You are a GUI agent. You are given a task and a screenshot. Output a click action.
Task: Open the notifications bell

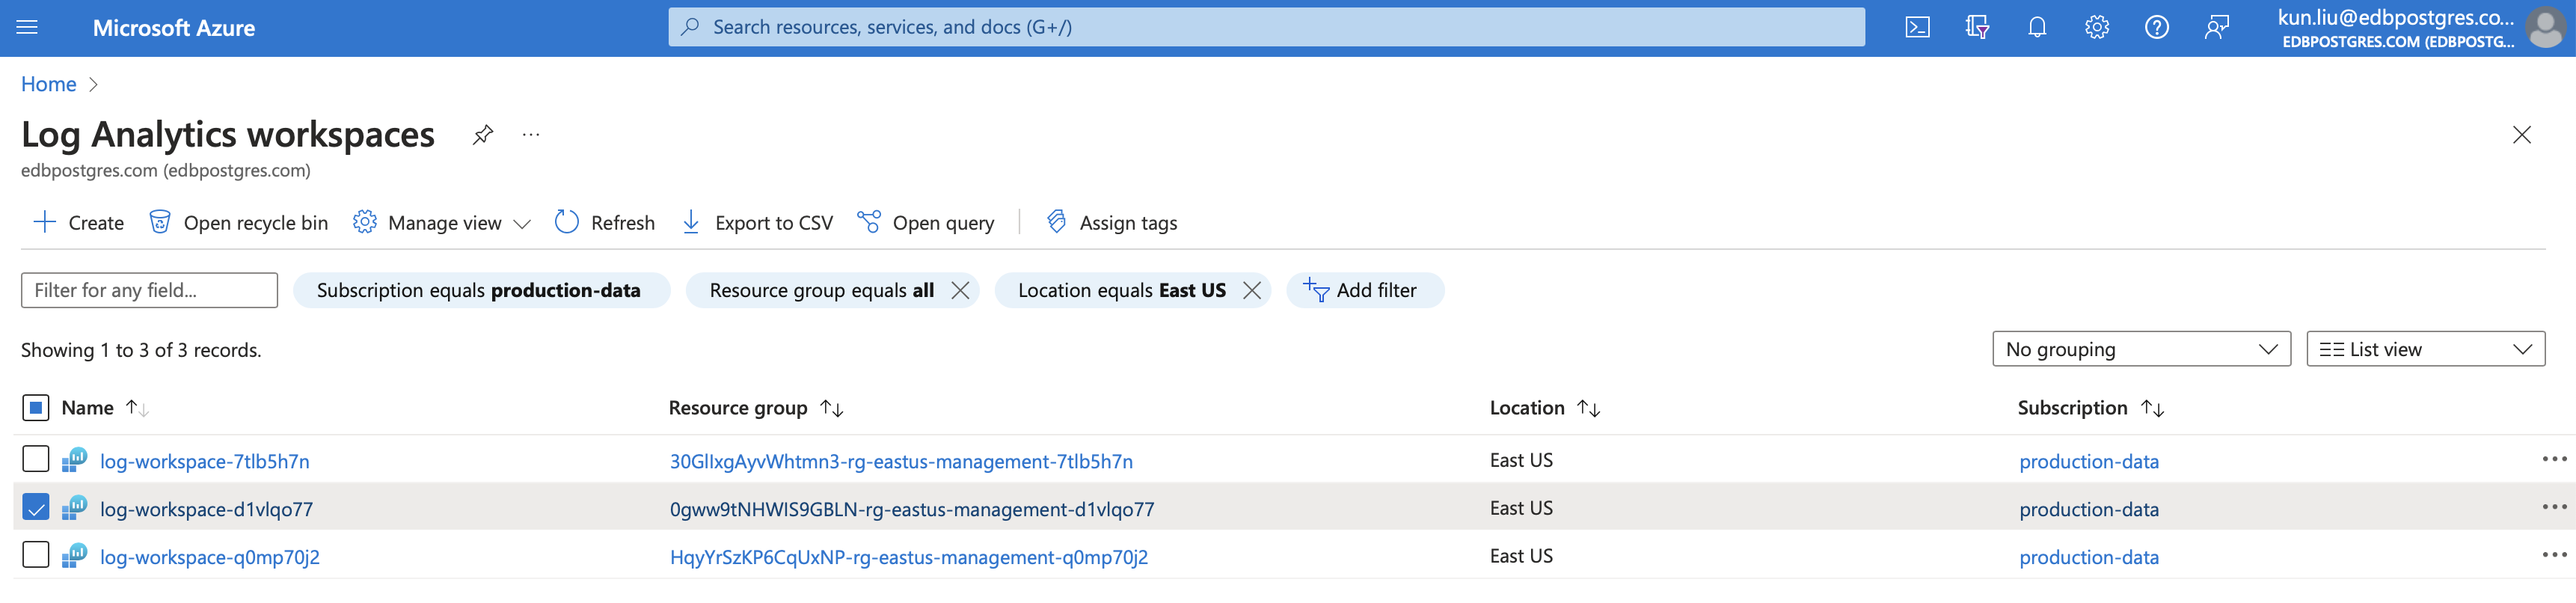click(2037, 27)
